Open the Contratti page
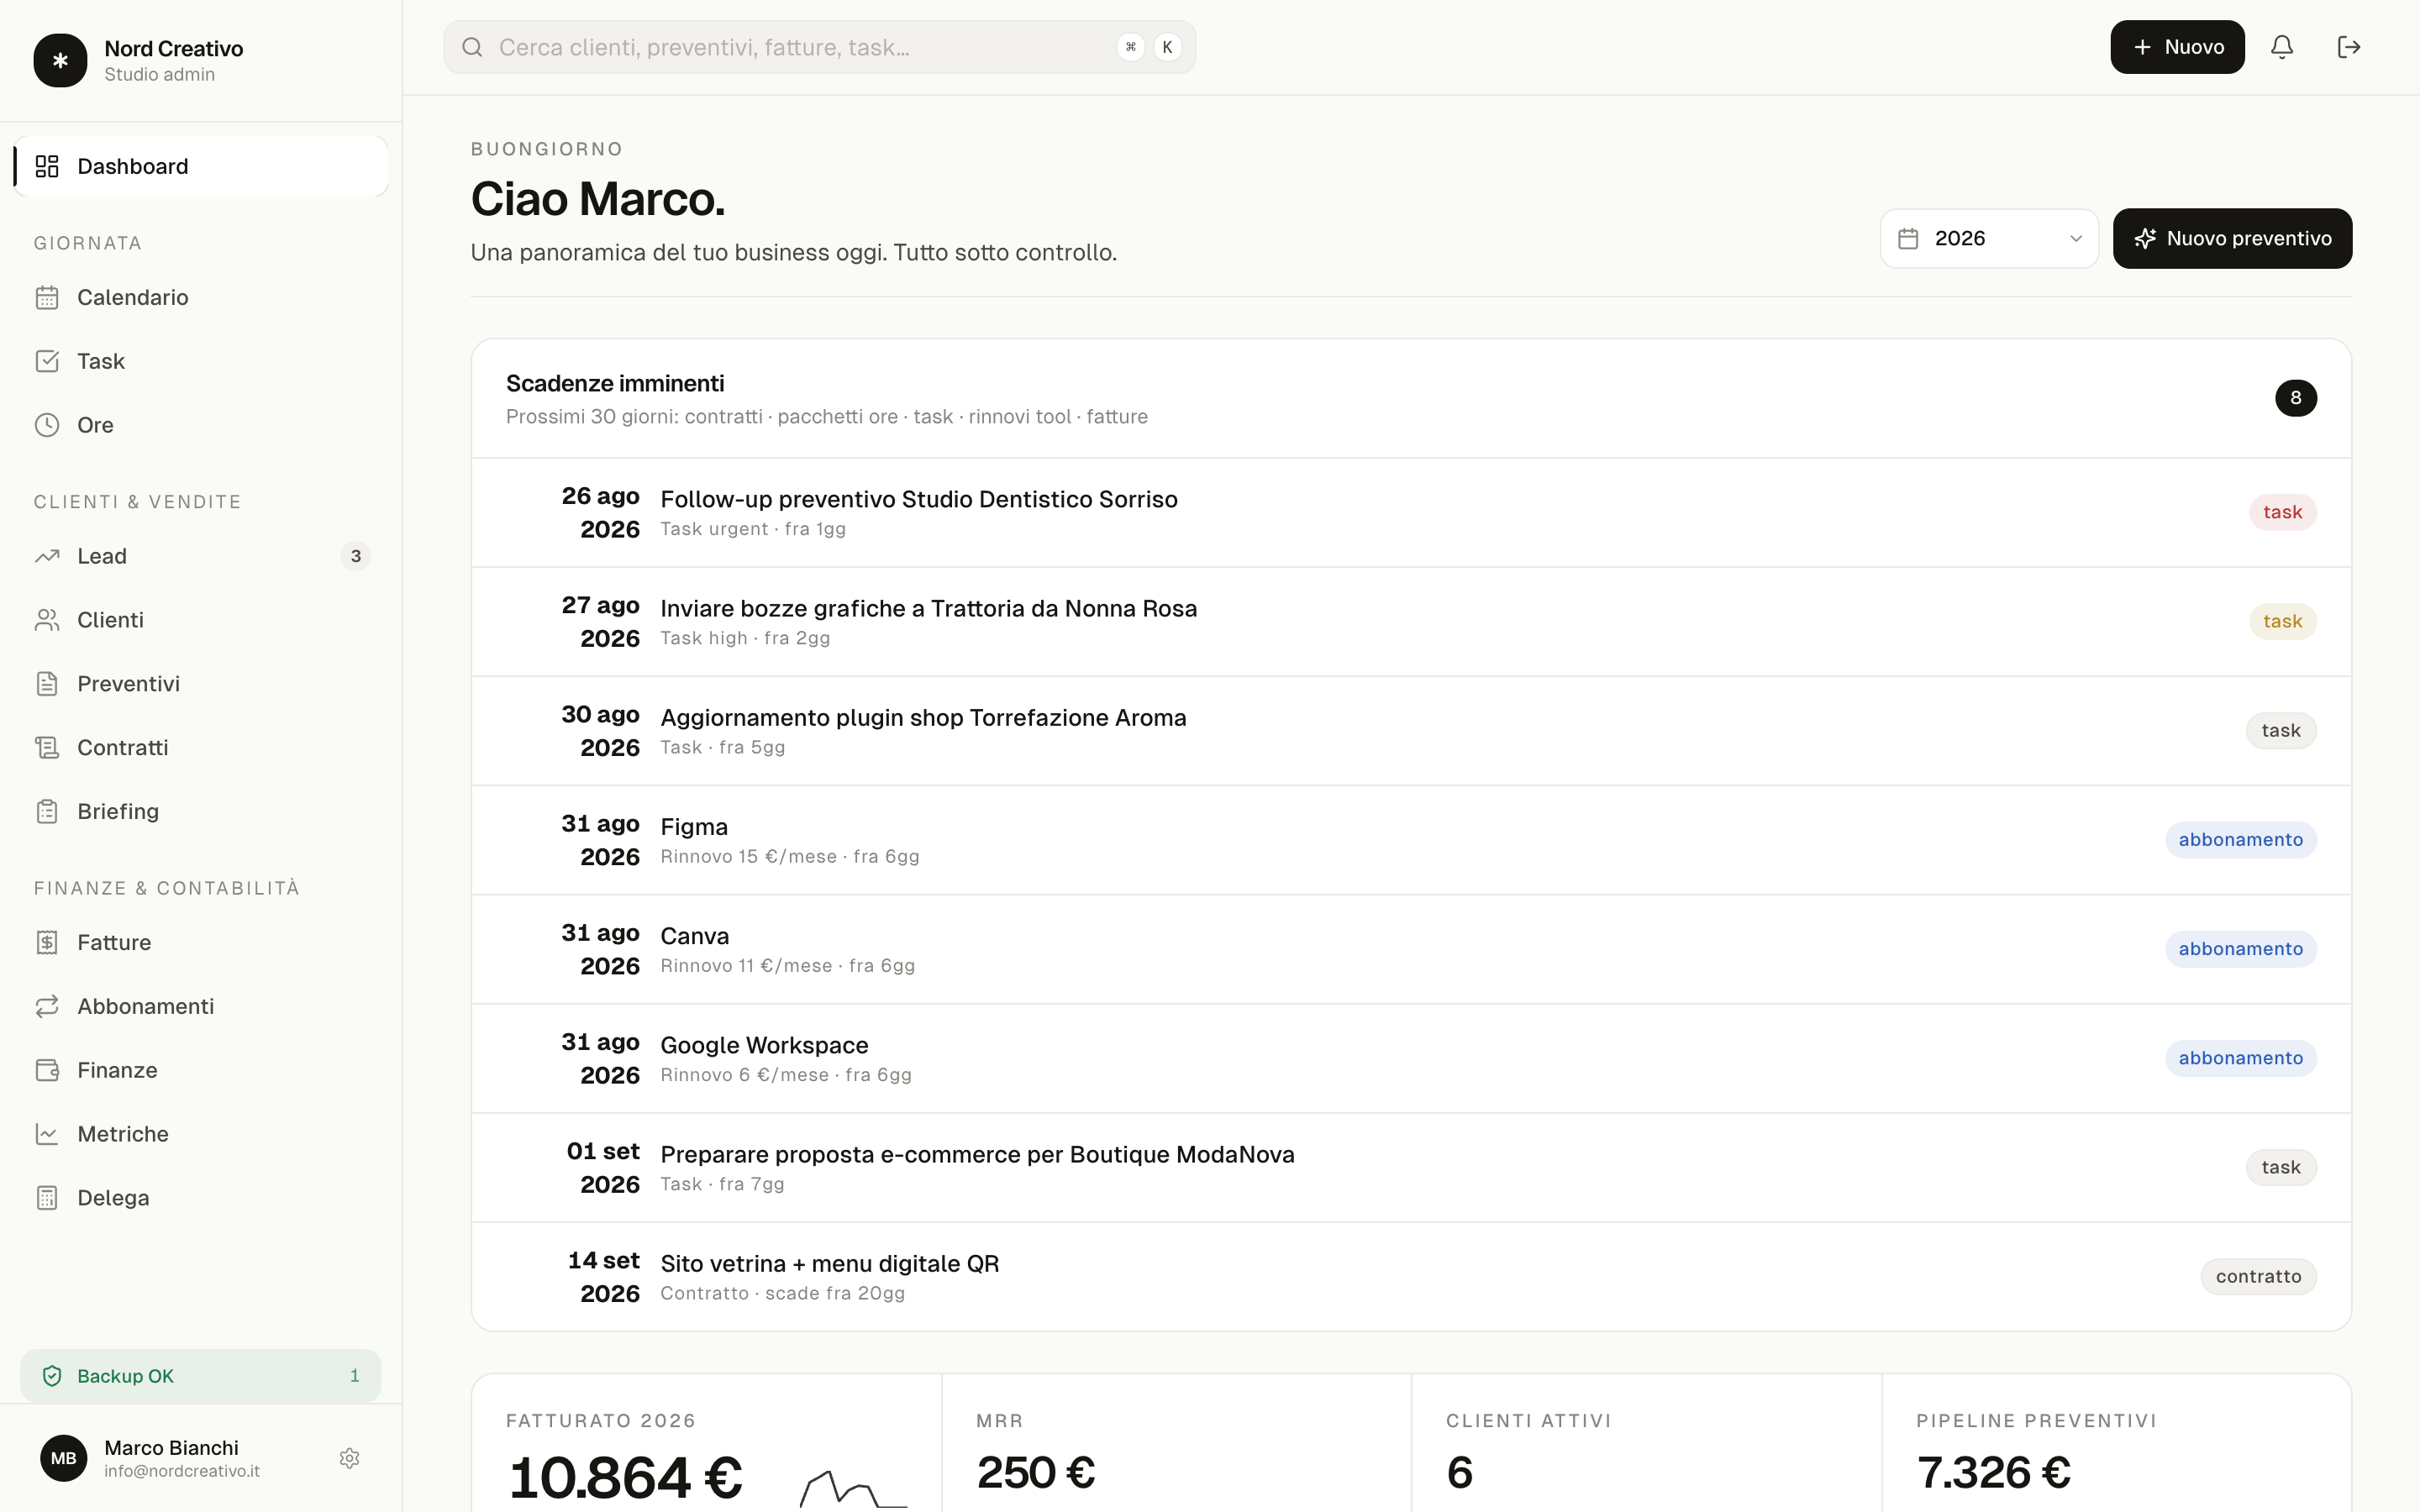The height and width of the screenshot is (1512, 2420). pos(201,748)
